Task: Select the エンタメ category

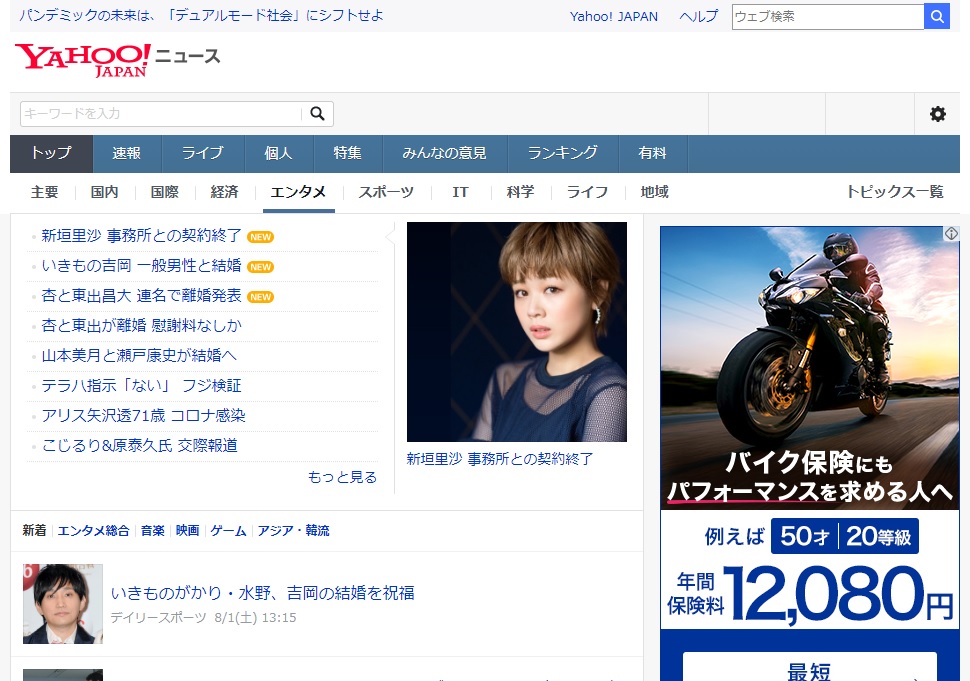Action: tap(298, 192)
